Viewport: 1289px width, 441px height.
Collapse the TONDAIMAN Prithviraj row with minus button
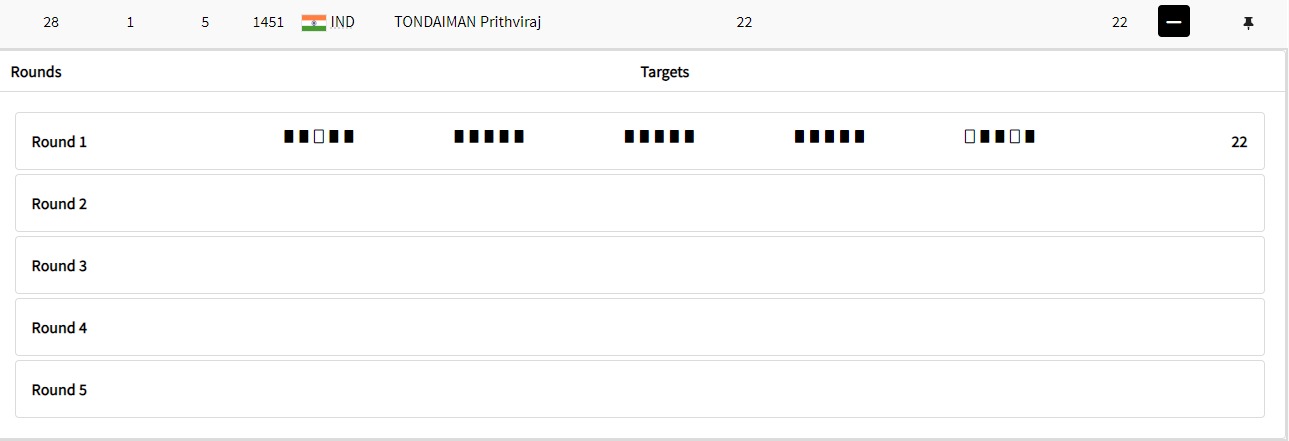1173,22
